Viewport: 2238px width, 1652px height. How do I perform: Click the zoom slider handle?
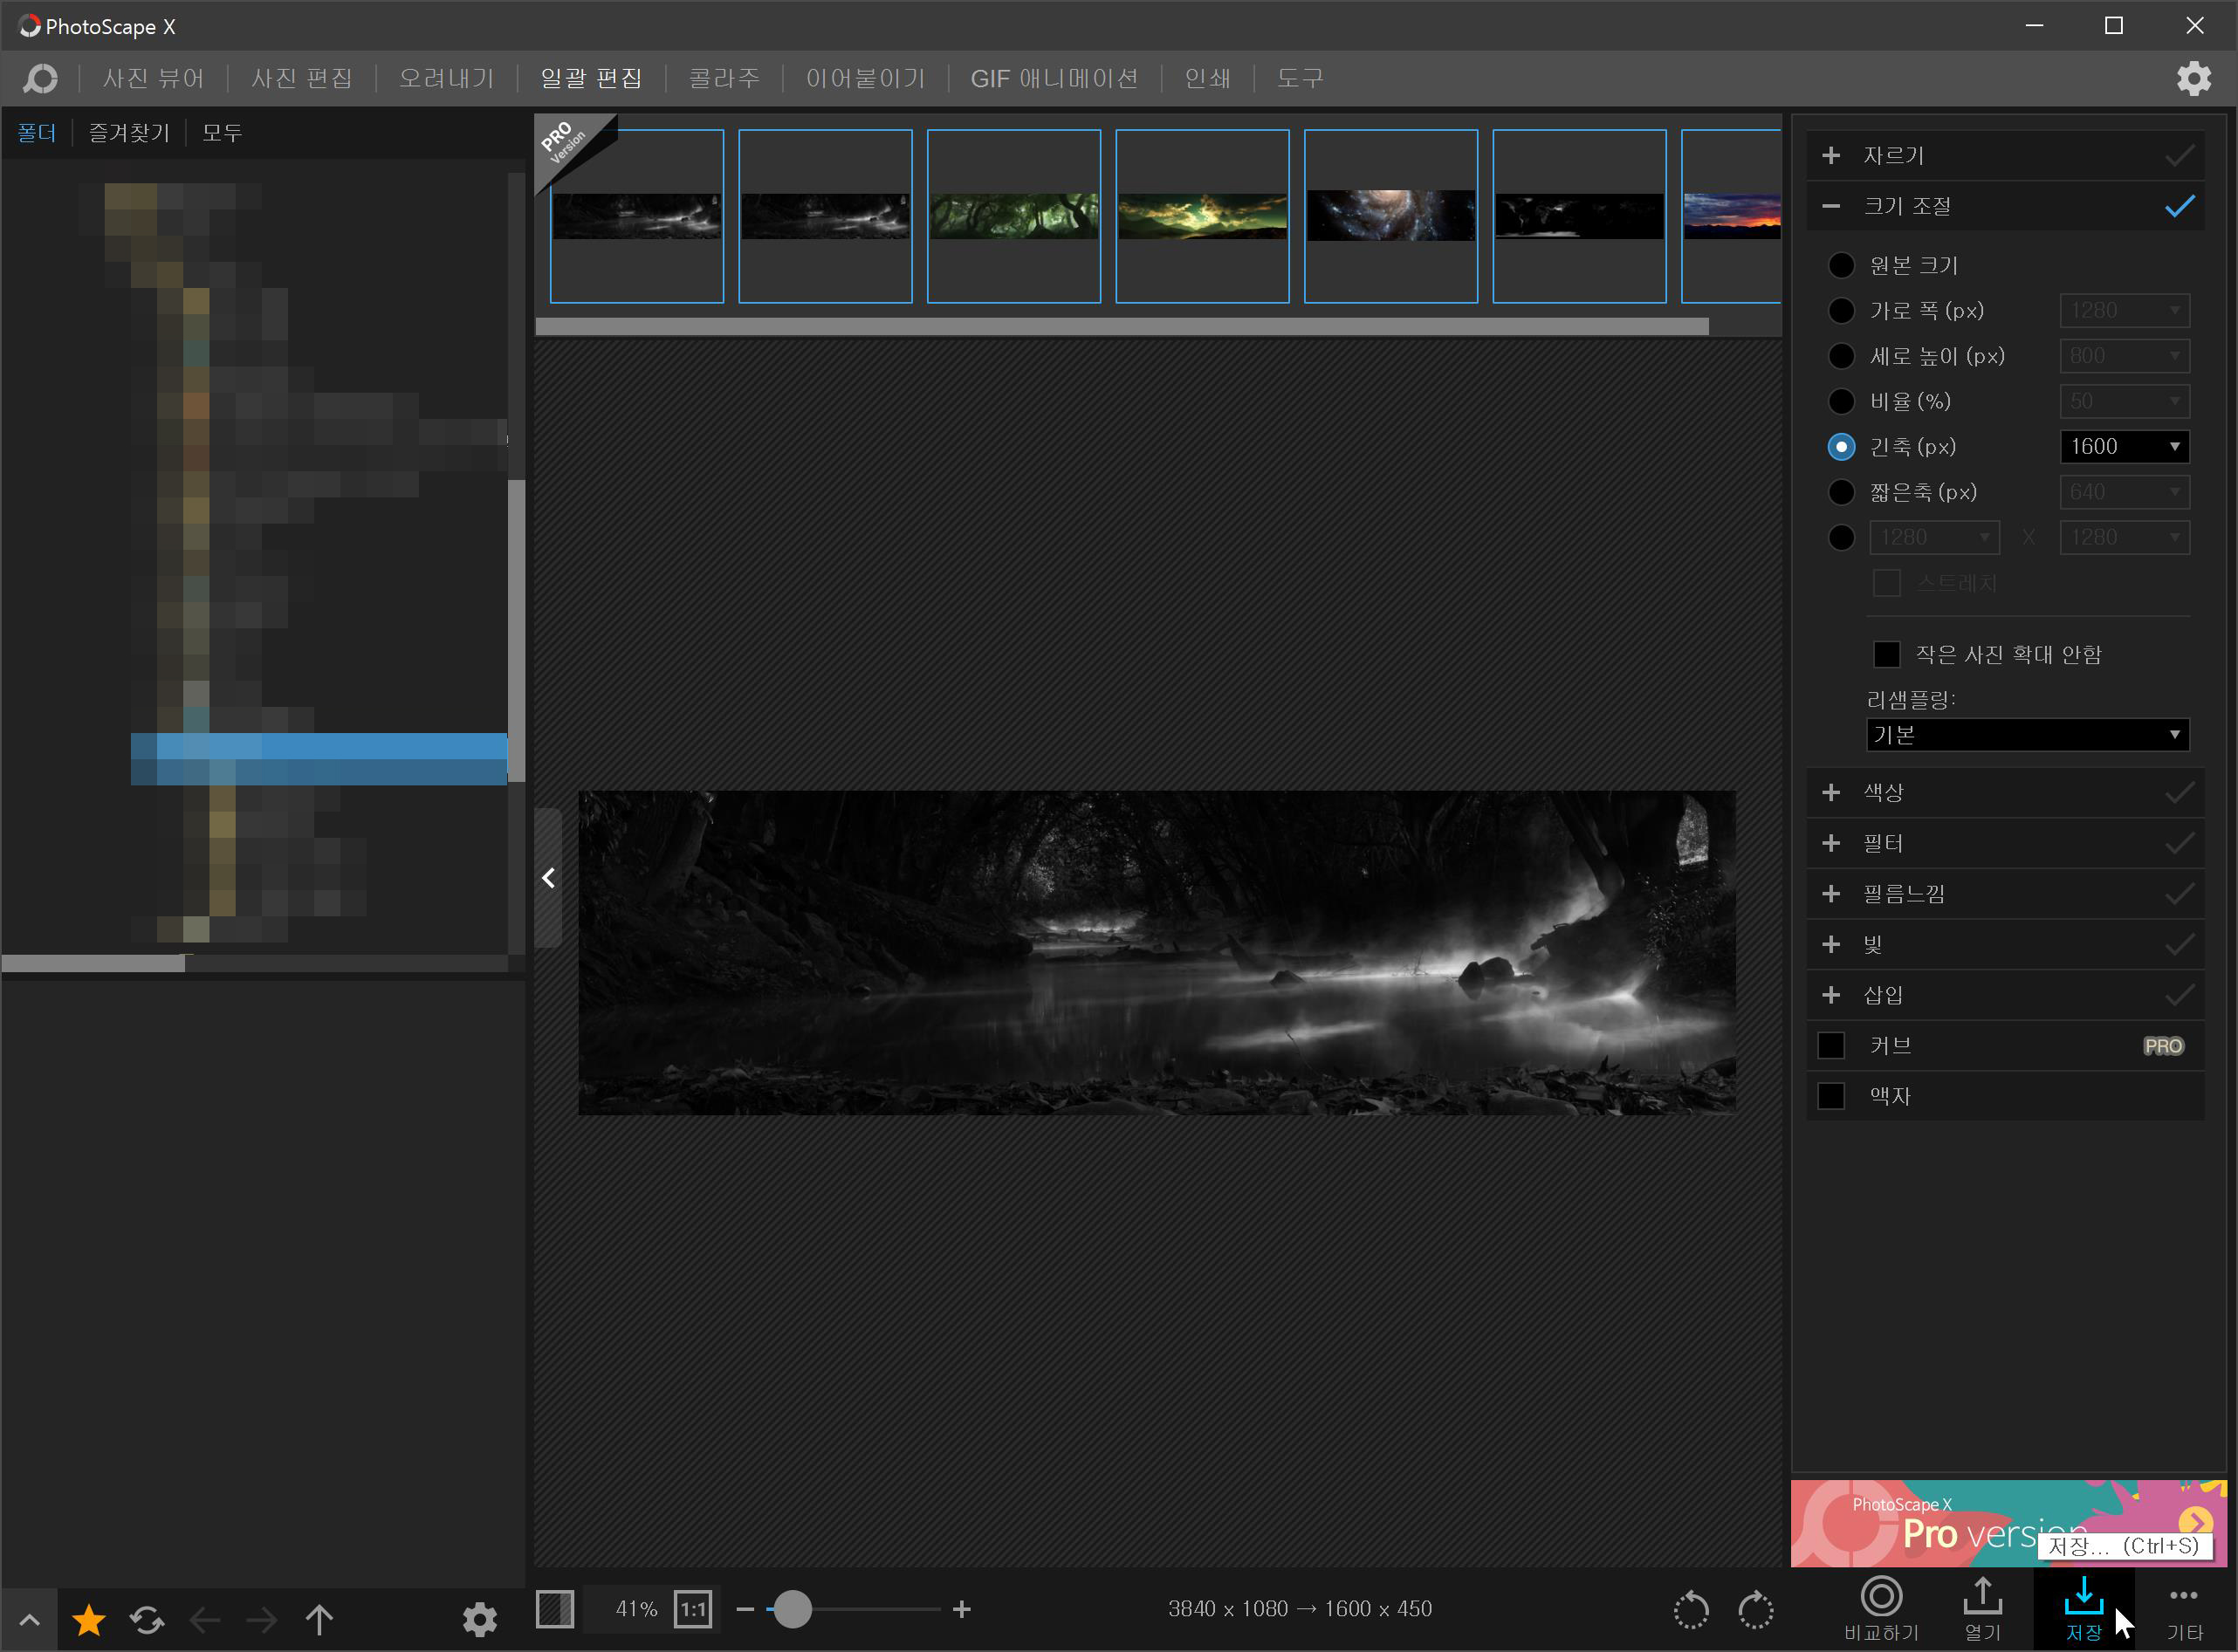tap(793, 1610)
